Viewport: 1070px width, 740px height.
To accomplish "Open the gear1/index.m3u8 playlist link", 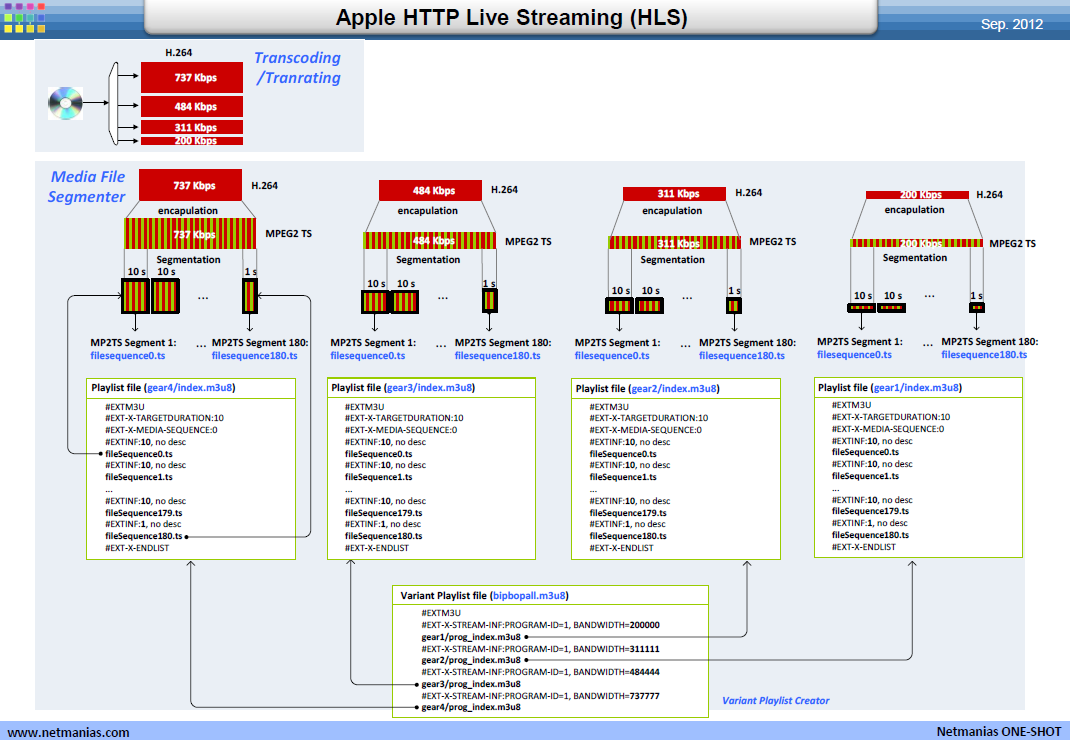I will [x=916, y=388].
